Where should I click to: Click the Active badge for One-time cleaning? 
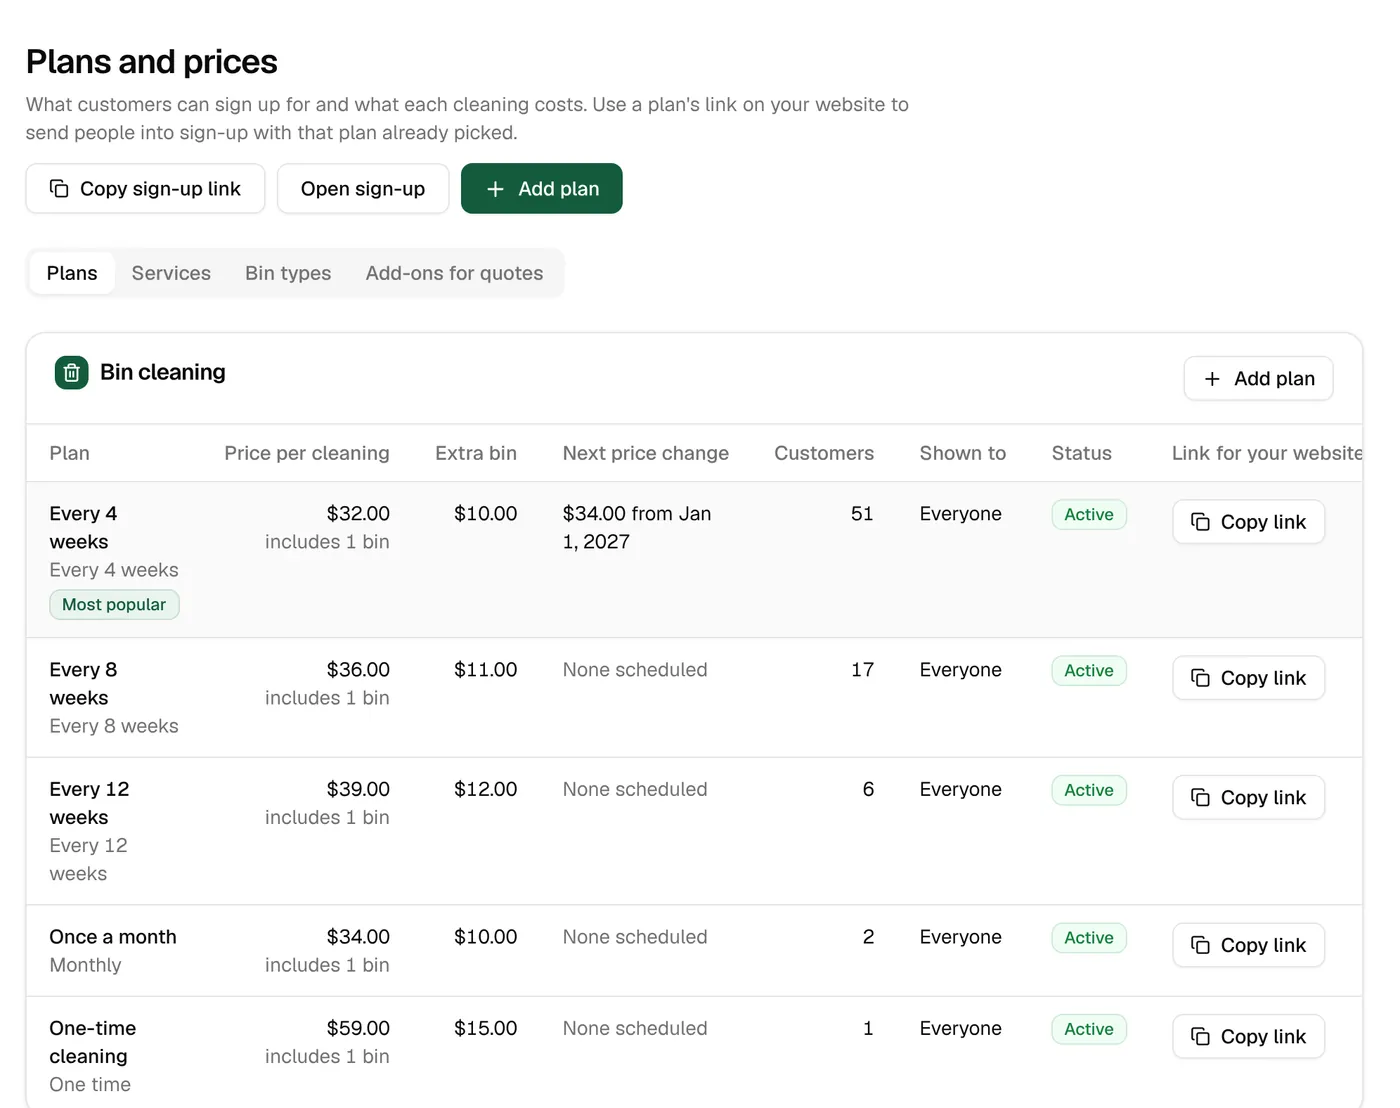pyautogui.click(x=1089, y=1029)
